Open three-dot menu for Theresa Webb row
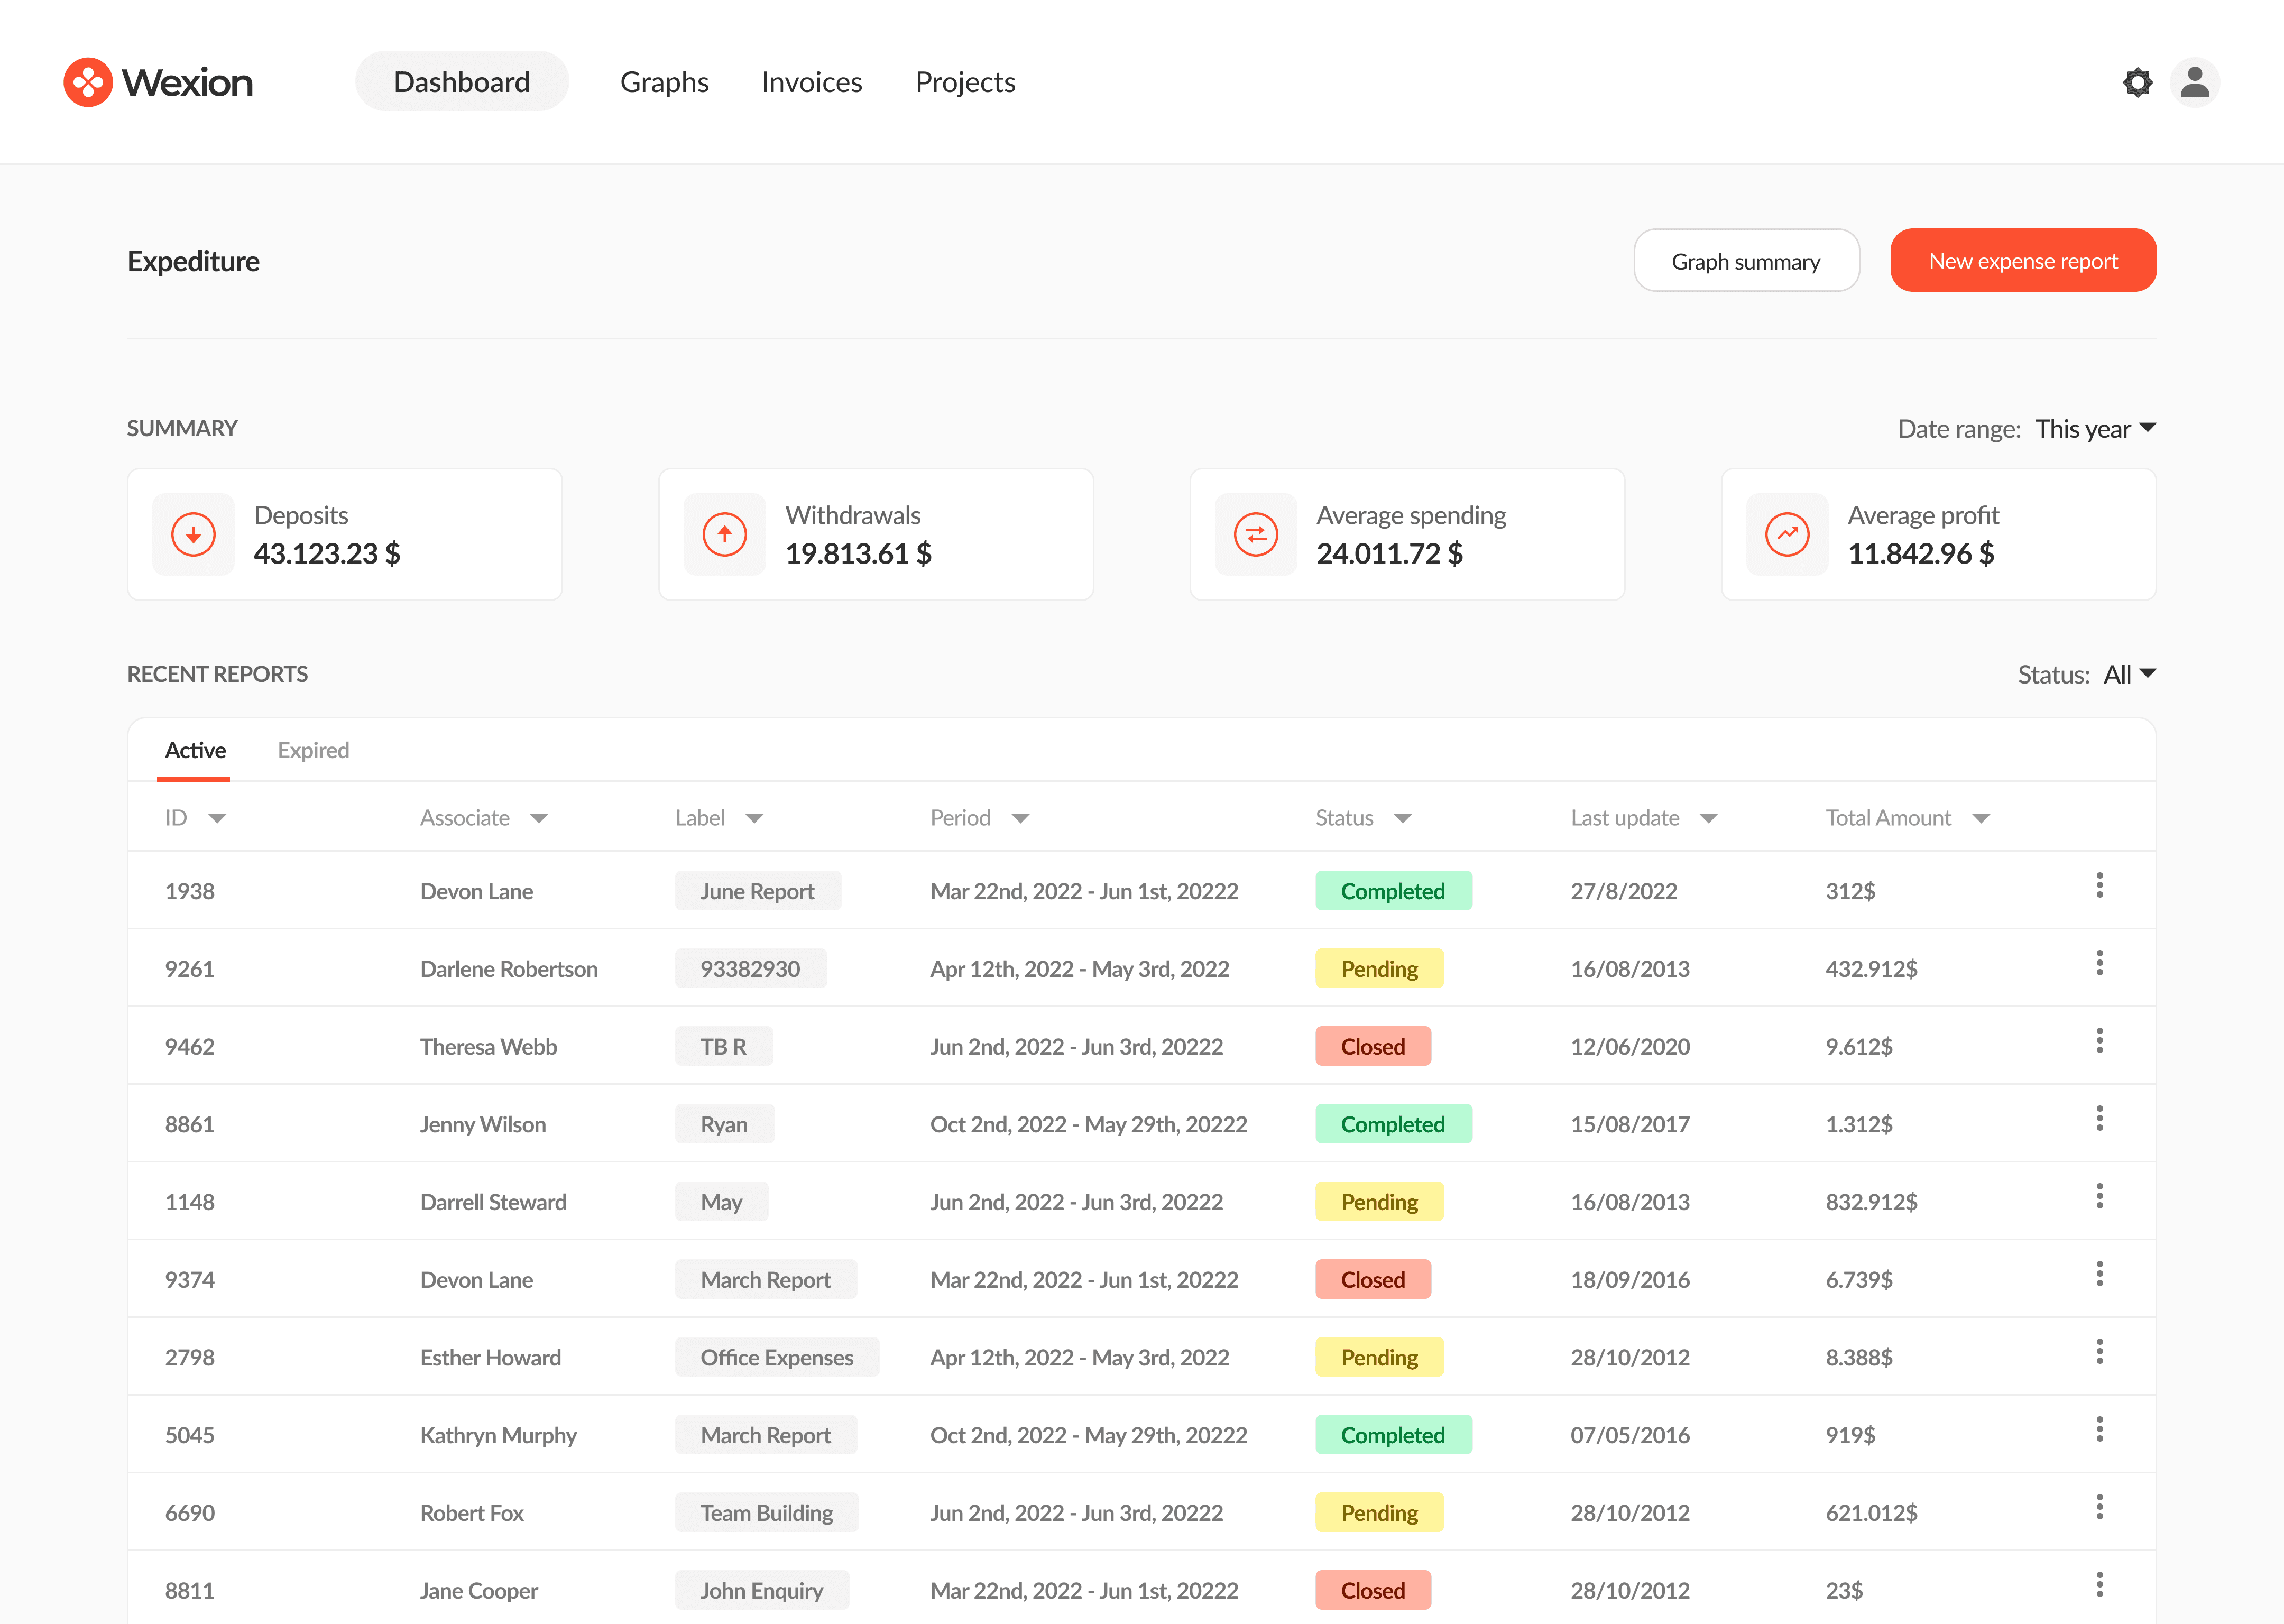 click(x=2099, y=1041)
